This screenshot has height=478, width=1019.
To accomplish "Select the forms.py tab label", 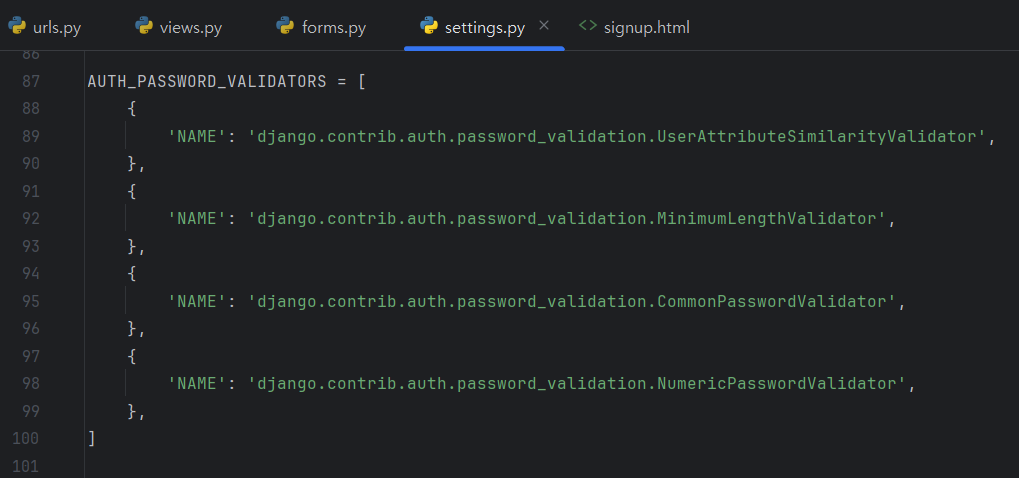I will tap(334, 28).
